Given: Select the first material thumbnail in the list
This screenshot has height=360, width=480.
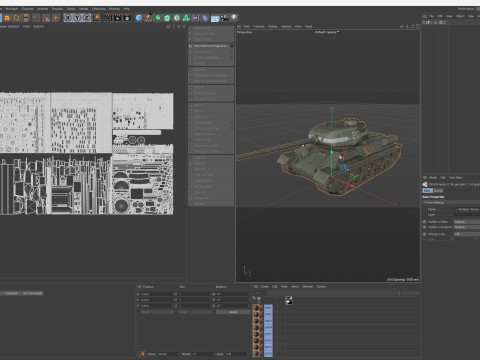Looking at the screenshot, I should (x=256, y=307).
